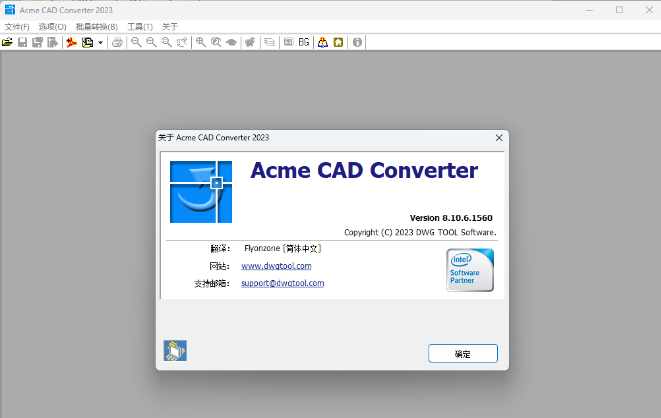Image resolution: width=661 pixels, height=418 pixels.
Task: Click the Intel Software Partner badge
Action: [469, 270]
